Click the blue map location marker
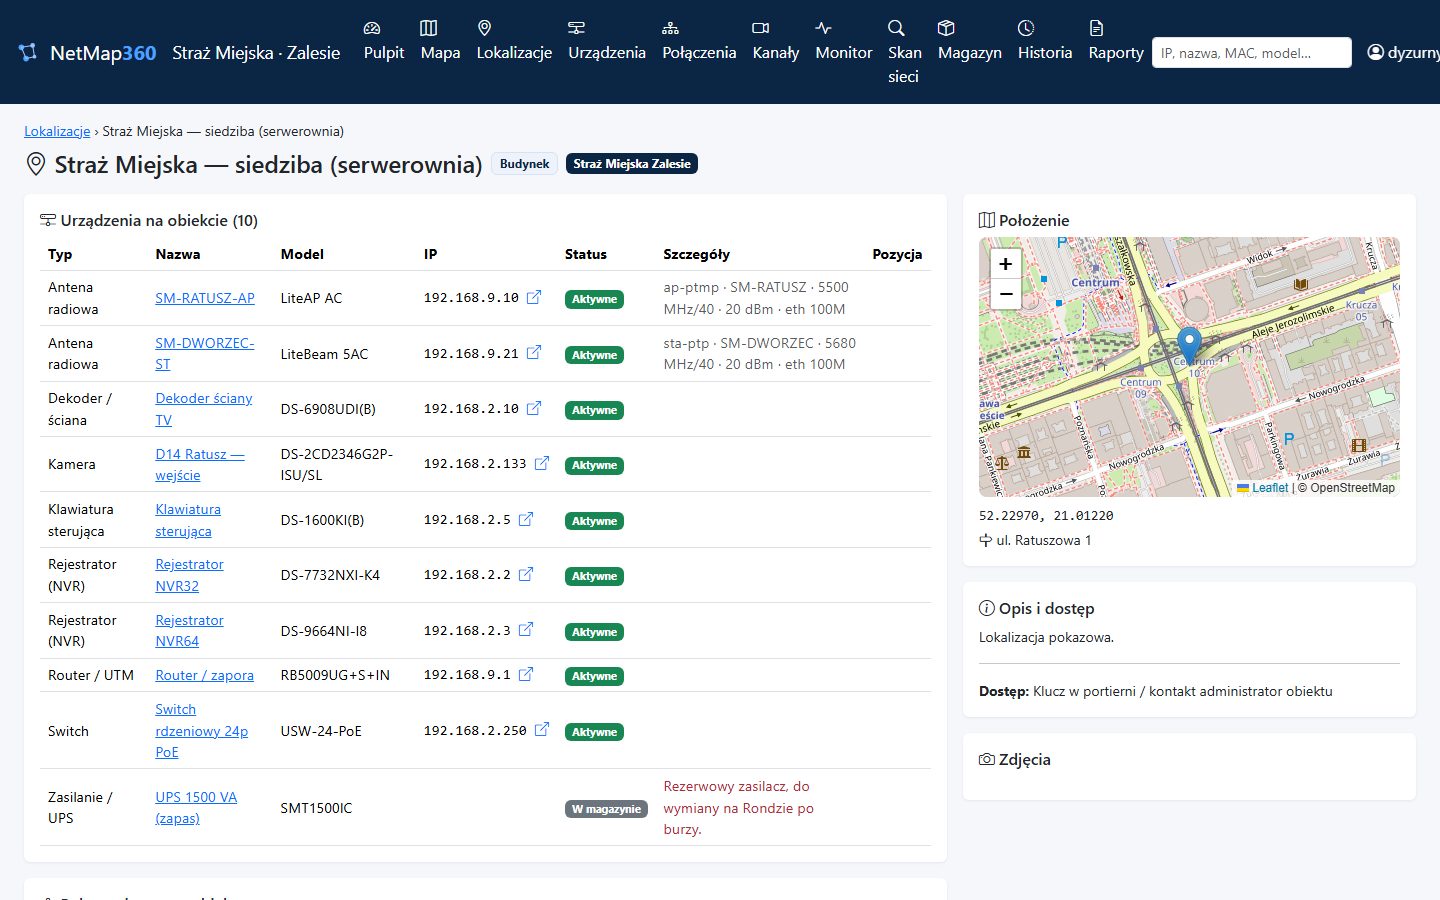Viewport: 1440px width, 900px height. pyautogui.click(x=1189, y=346)
